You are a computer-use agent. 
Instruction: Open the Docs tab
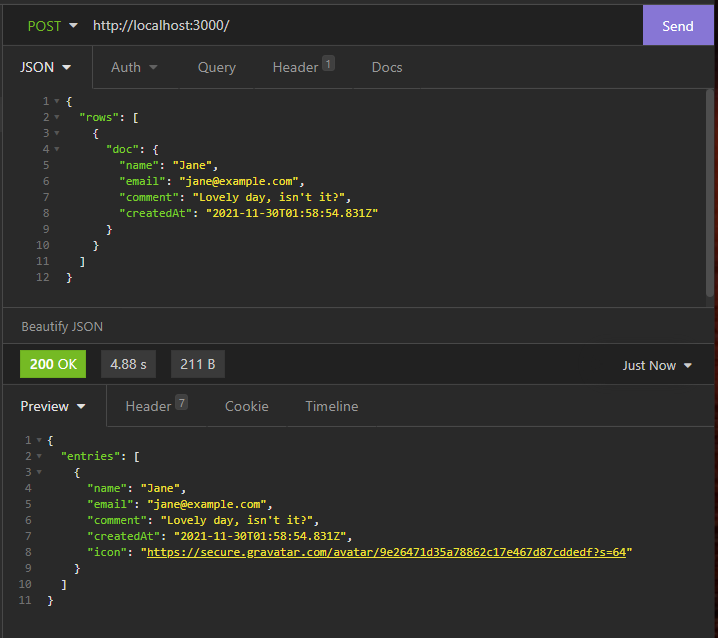point(387,67)
